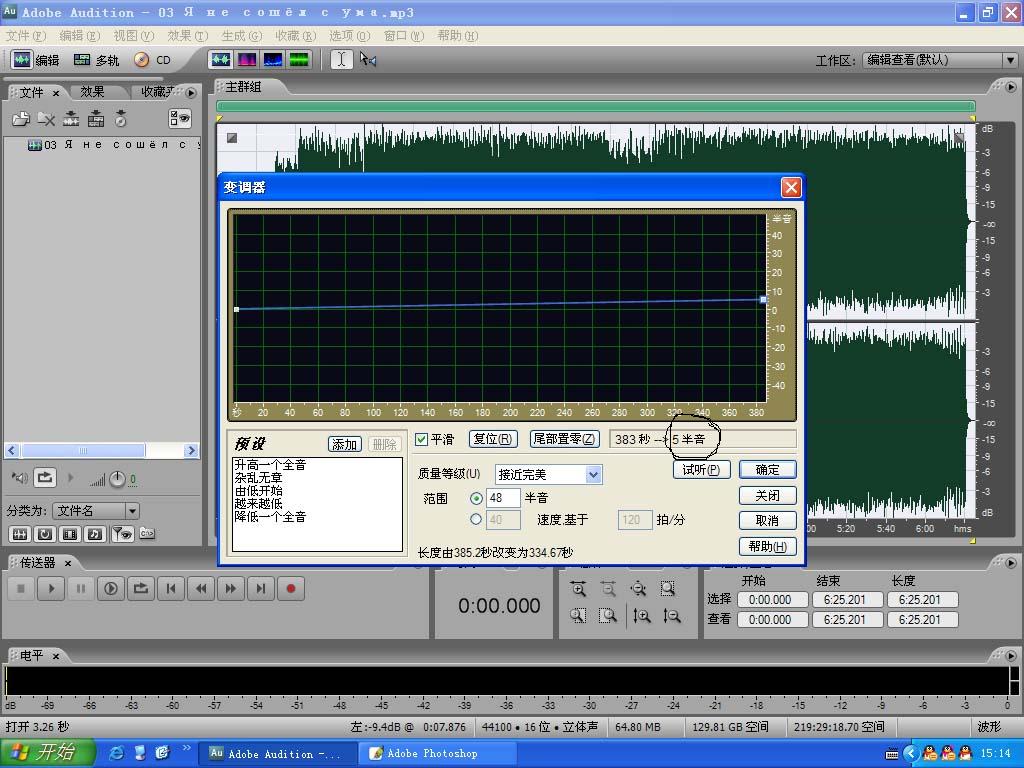Open the 效果 menu in the menu bar
This screenshot has height=768, width=1024.
[187, 36]
